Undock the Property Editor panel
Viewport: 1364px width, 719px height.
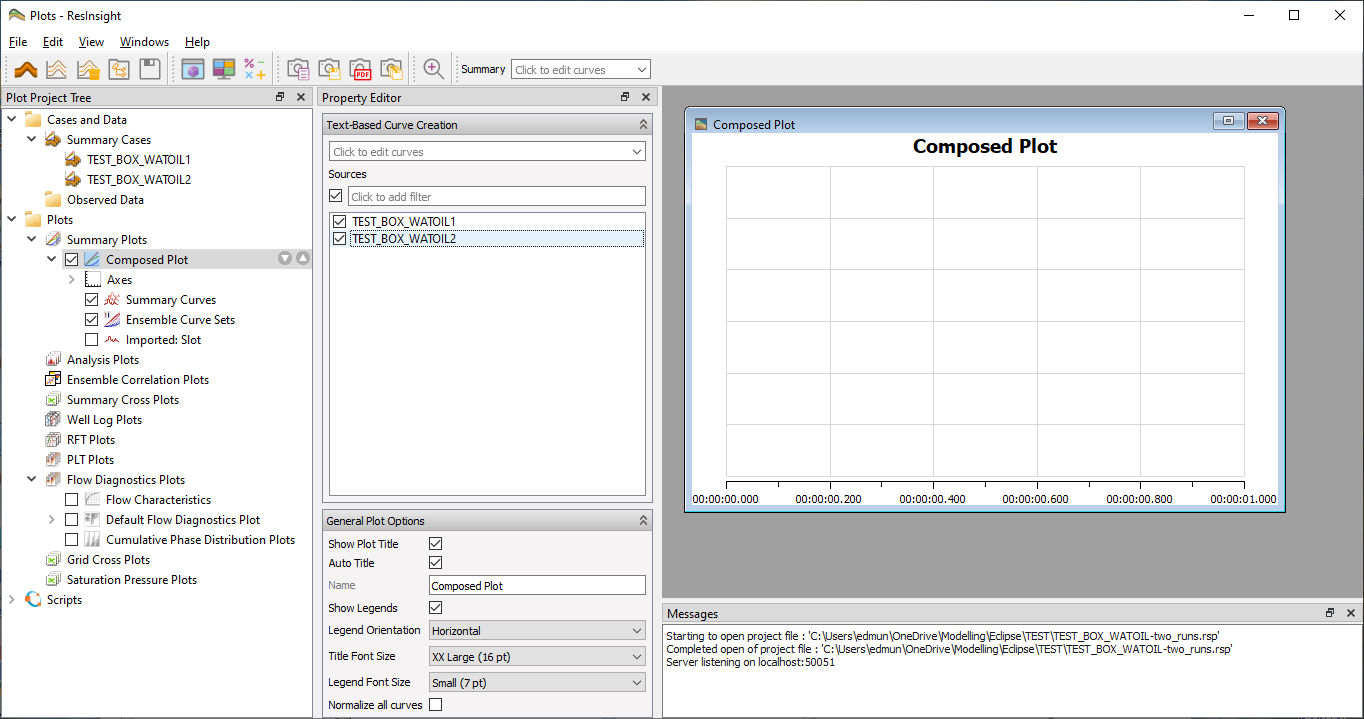(x=625, y=97)
